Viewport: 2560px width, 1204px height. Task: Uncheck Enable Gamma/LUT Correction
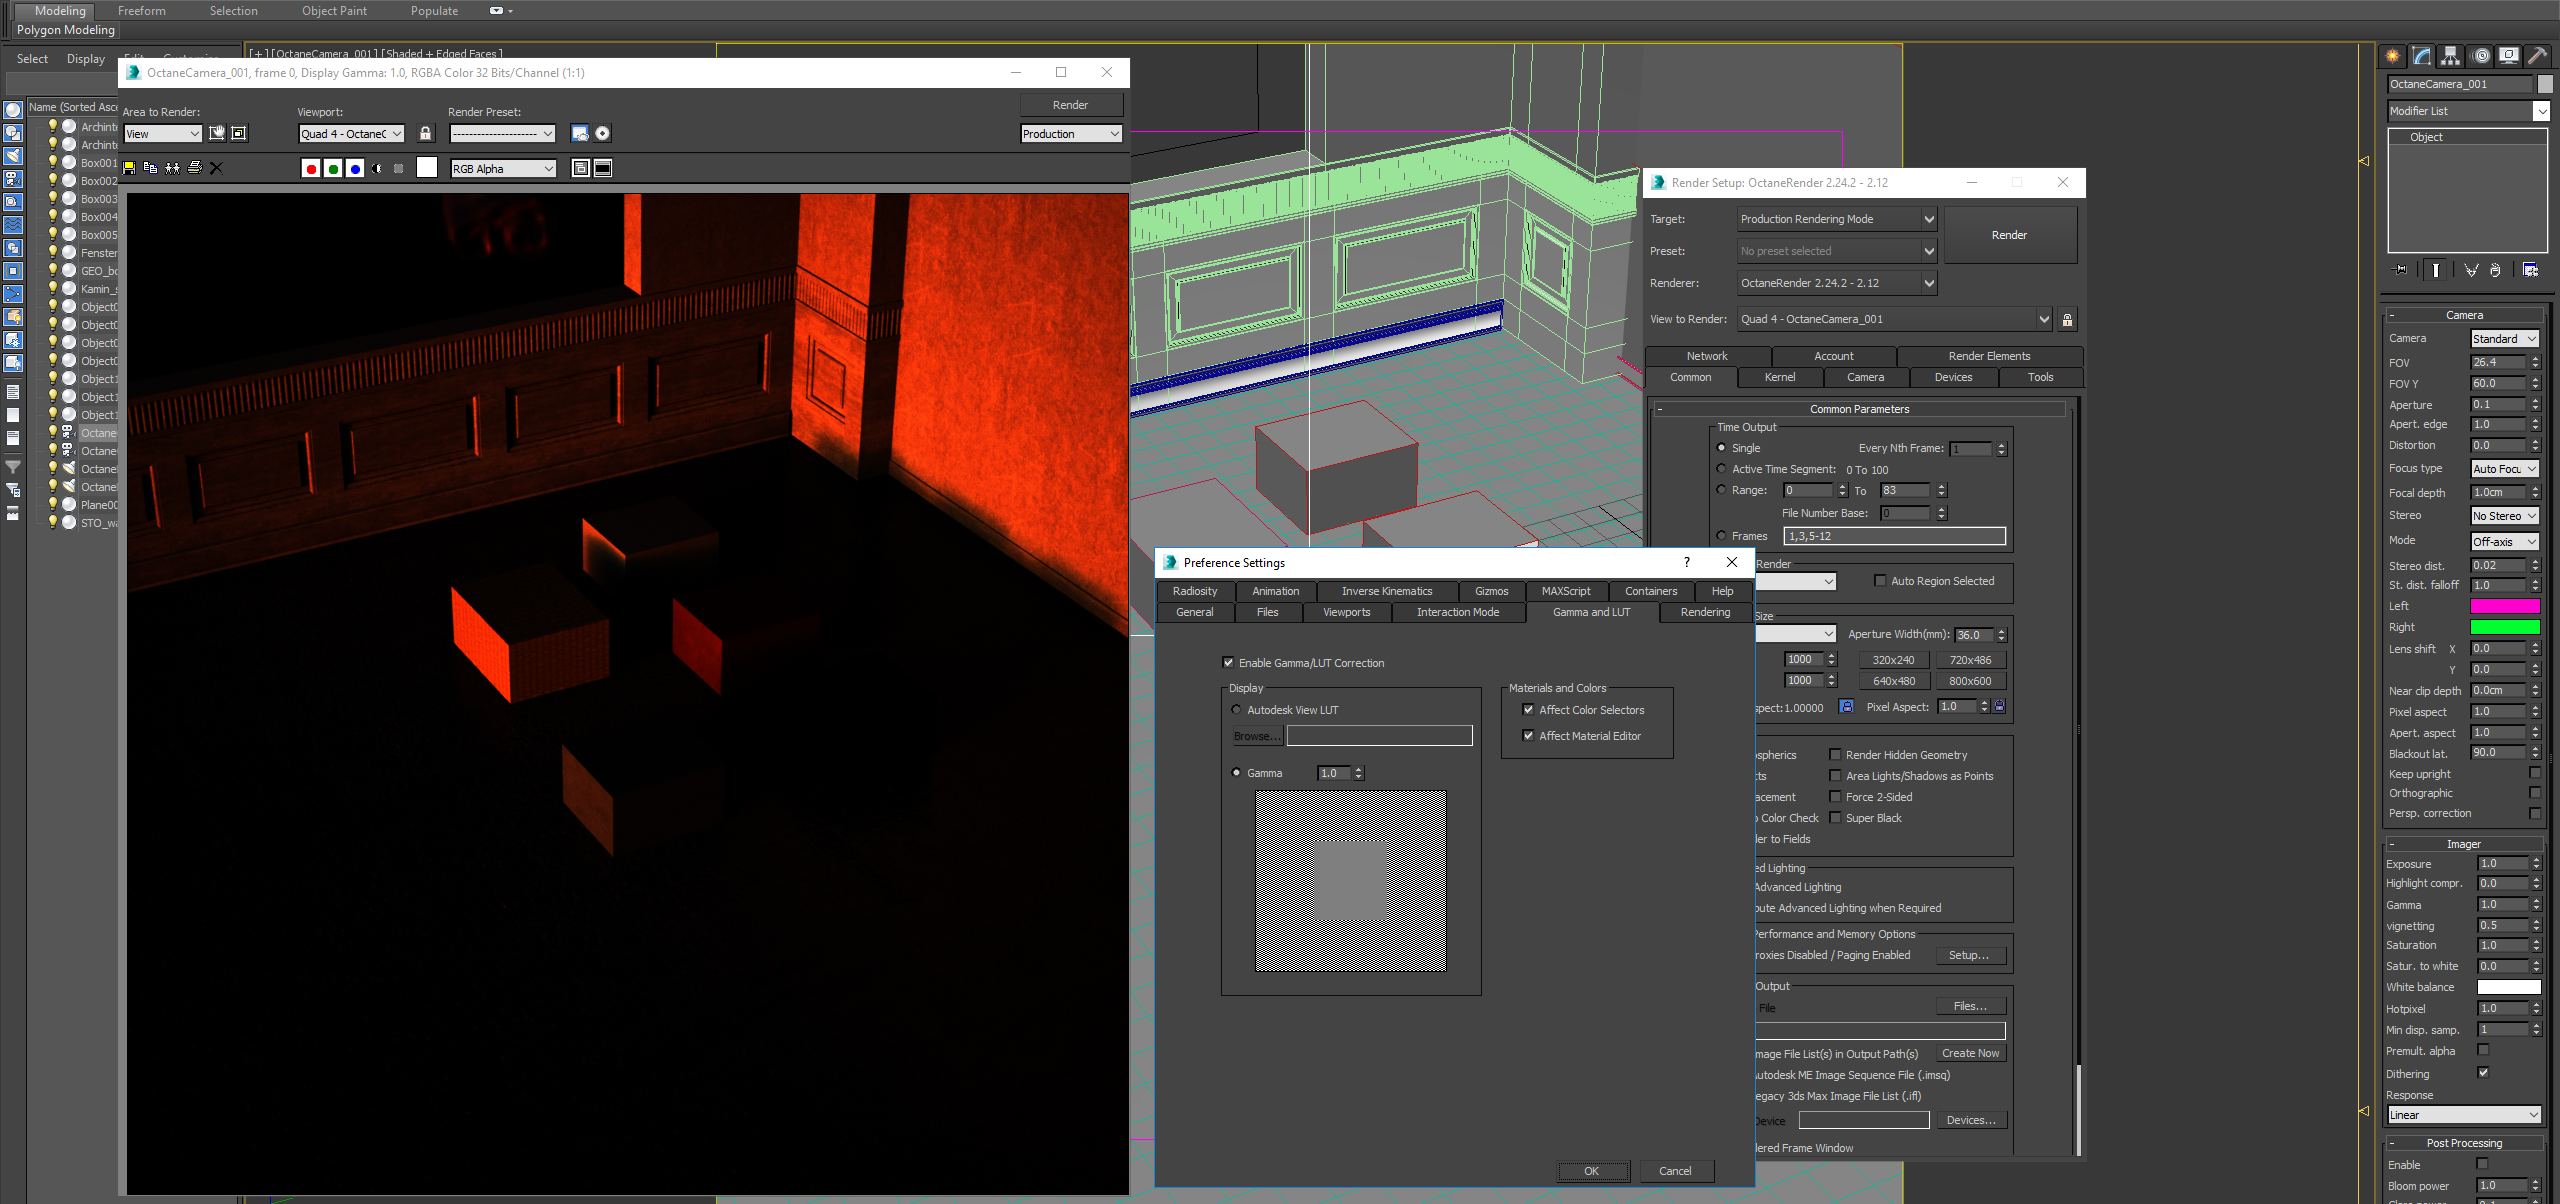pyautogui.click(x=1228, y=663)
